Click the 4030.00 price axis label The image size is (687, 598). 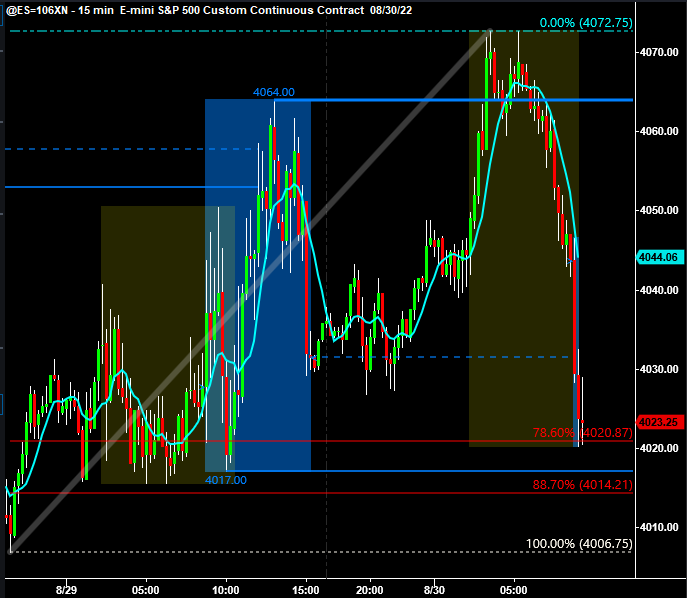[659, 369]
